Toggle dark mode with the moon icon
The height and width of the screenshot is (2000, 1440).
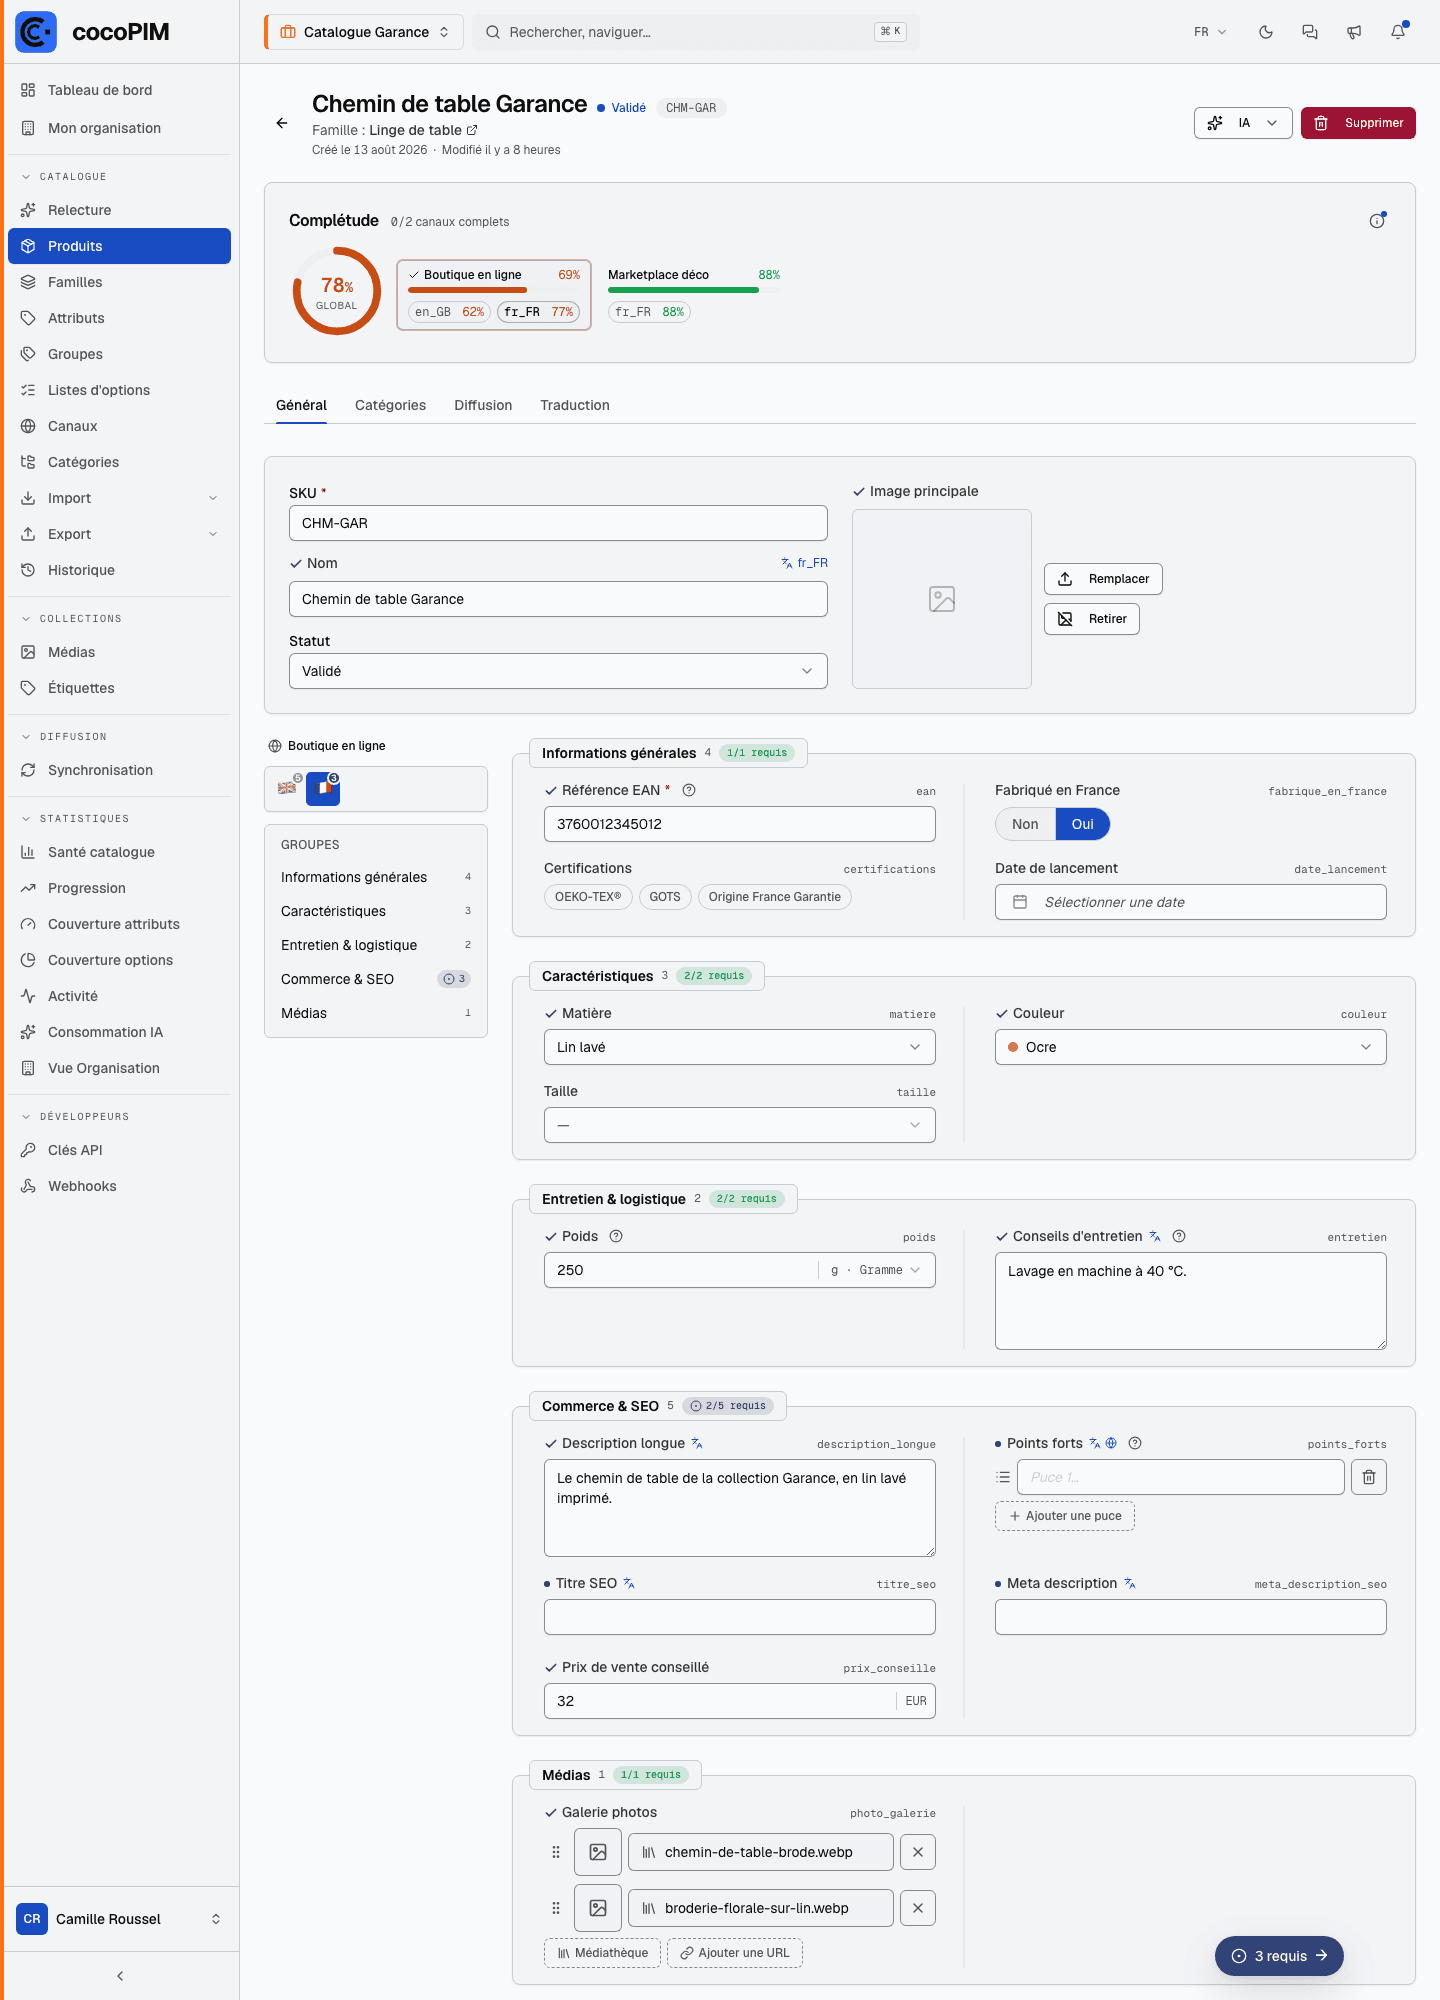click(1266, 32)
